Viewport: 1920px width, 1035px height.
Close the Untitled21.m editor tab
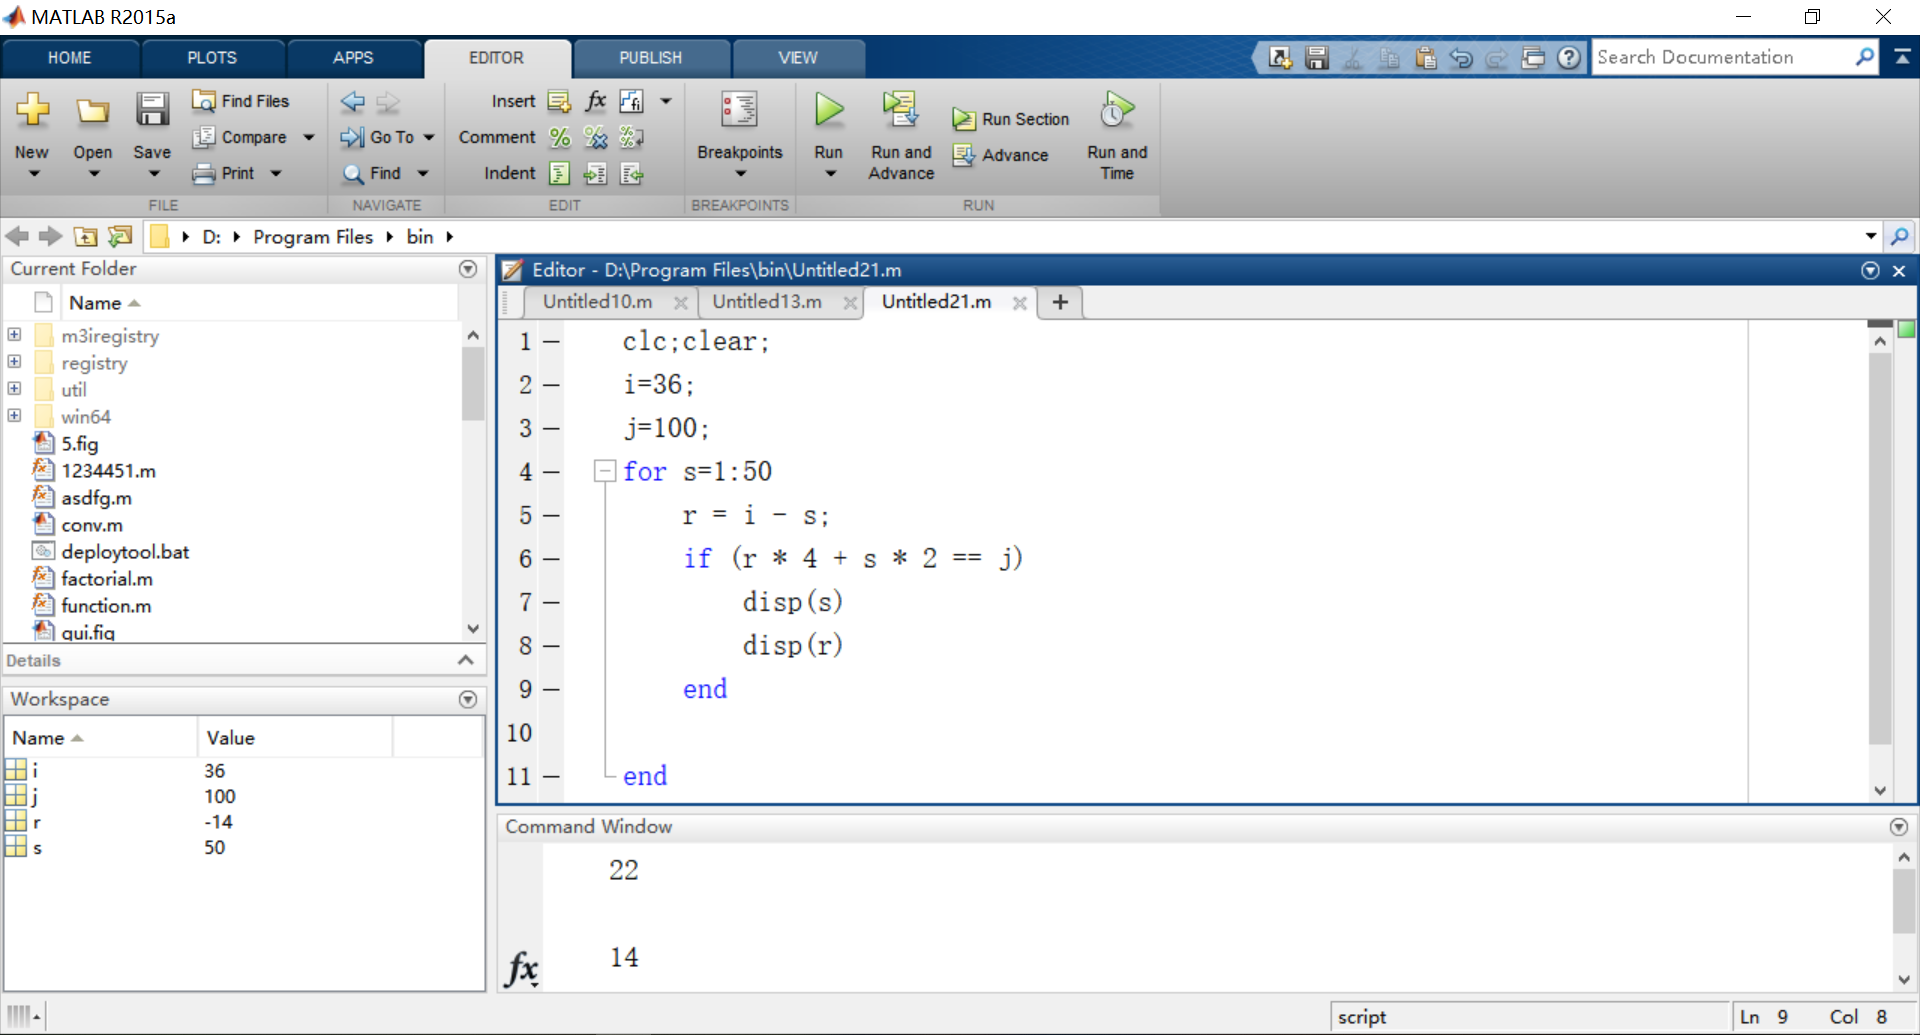(1020, 303)
